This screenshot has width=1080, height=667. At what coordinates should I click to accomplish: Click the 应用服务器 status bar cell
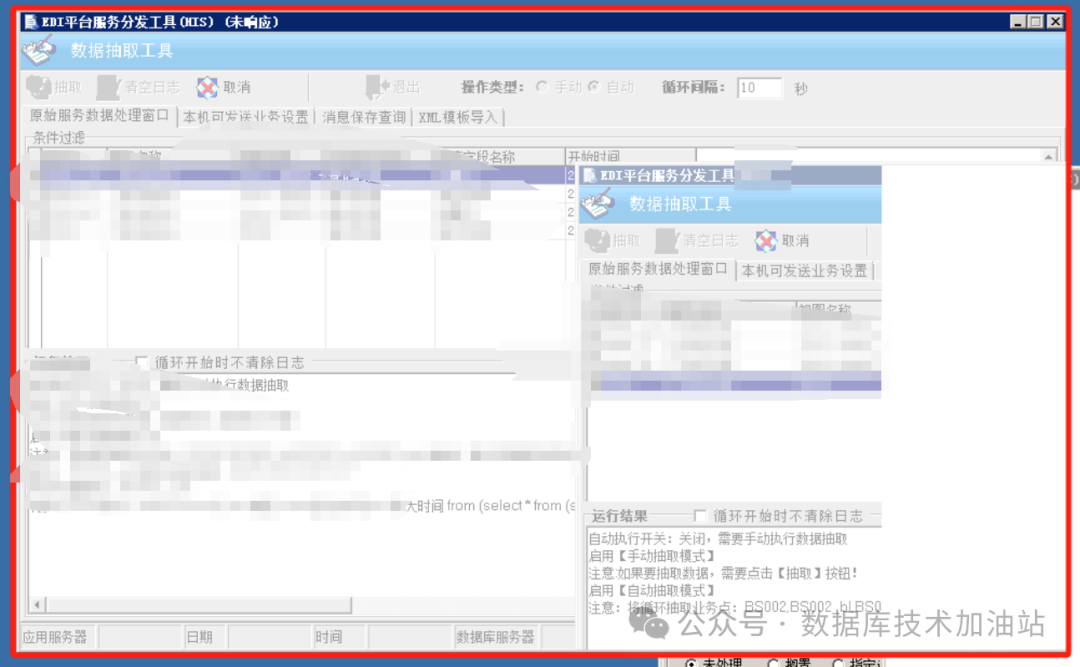pos(55,637)
